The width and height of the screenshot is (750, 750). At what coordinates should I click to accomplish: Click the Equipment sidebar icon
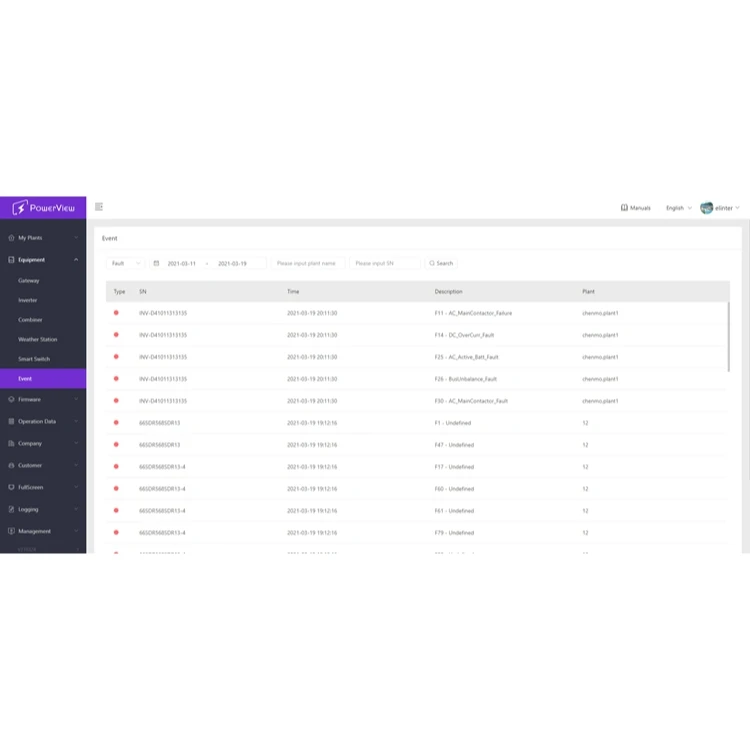tap(11, 260)
